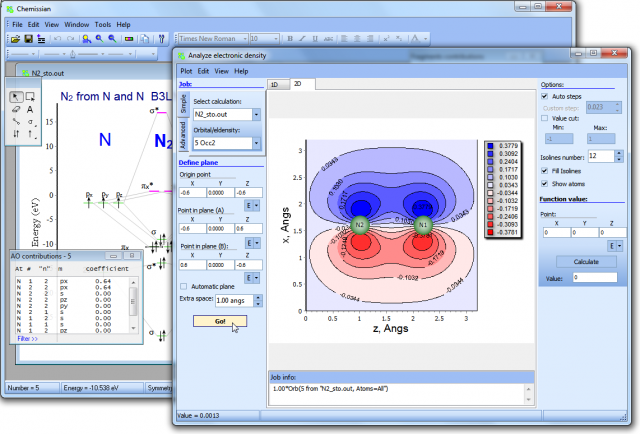This screenshot has height=434, width=640.
Task: Open the Times New Roman font dropdown
Action: pyautogui.click(x=245, y=39)
